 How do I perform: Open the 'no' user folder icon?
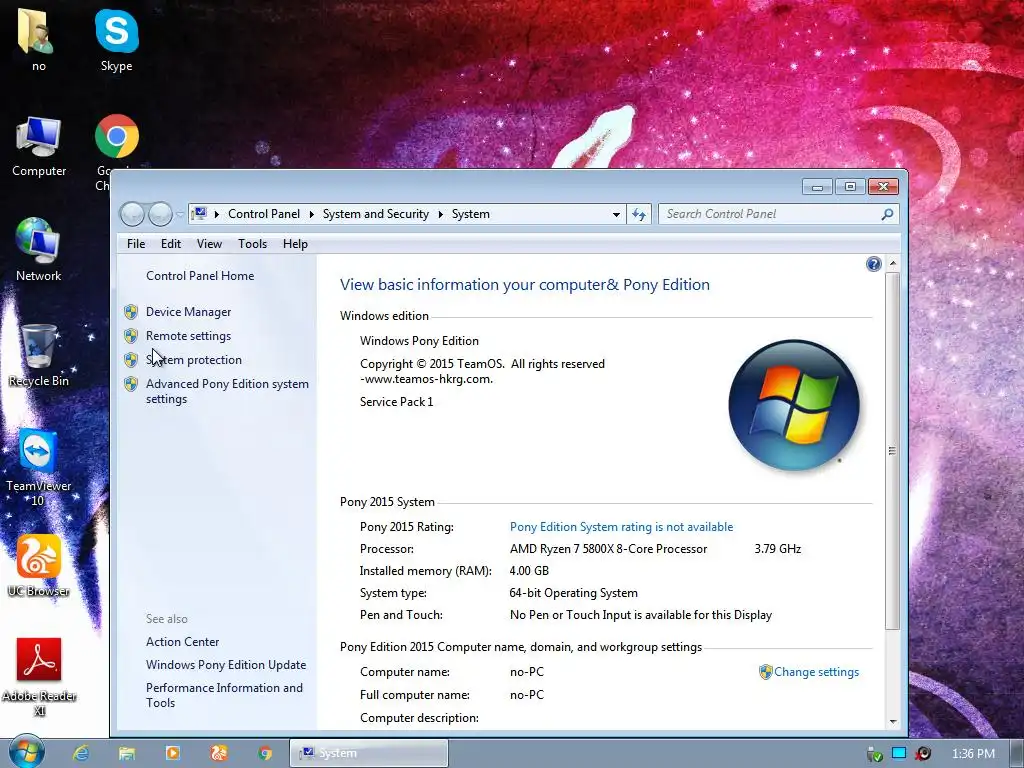pos(39,40)
